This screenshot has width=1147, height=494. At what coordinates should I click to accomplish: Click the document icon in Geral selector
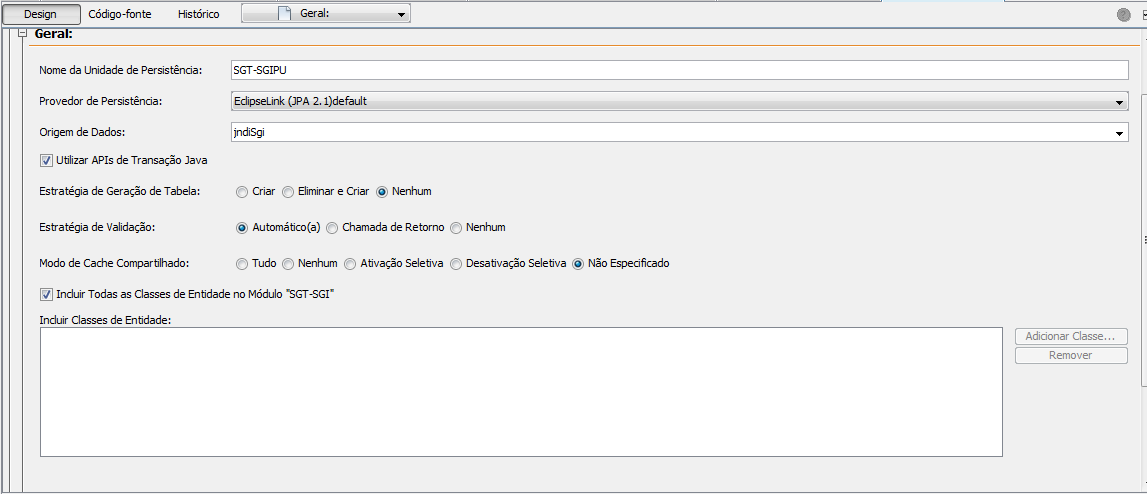pyautogui.click(x=285, y=14)
